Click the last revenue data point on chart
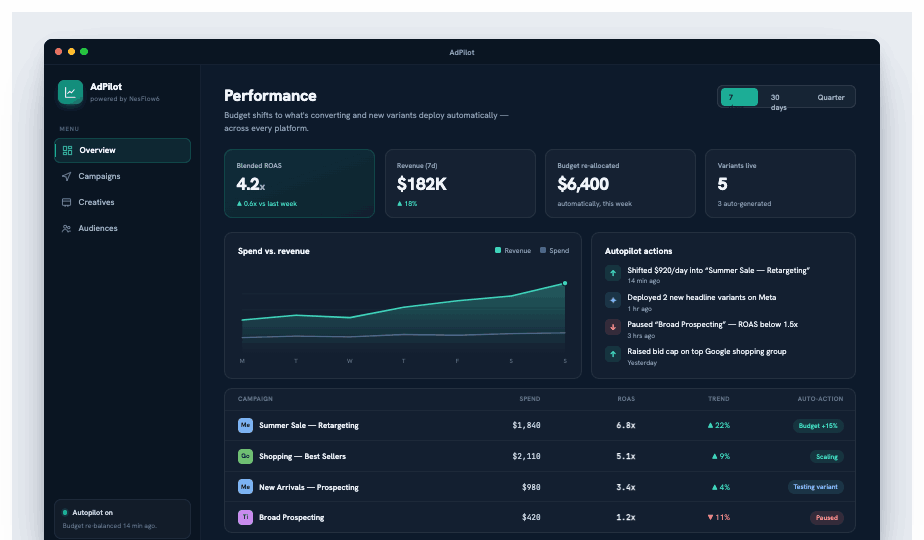 [x=565, y=284]
